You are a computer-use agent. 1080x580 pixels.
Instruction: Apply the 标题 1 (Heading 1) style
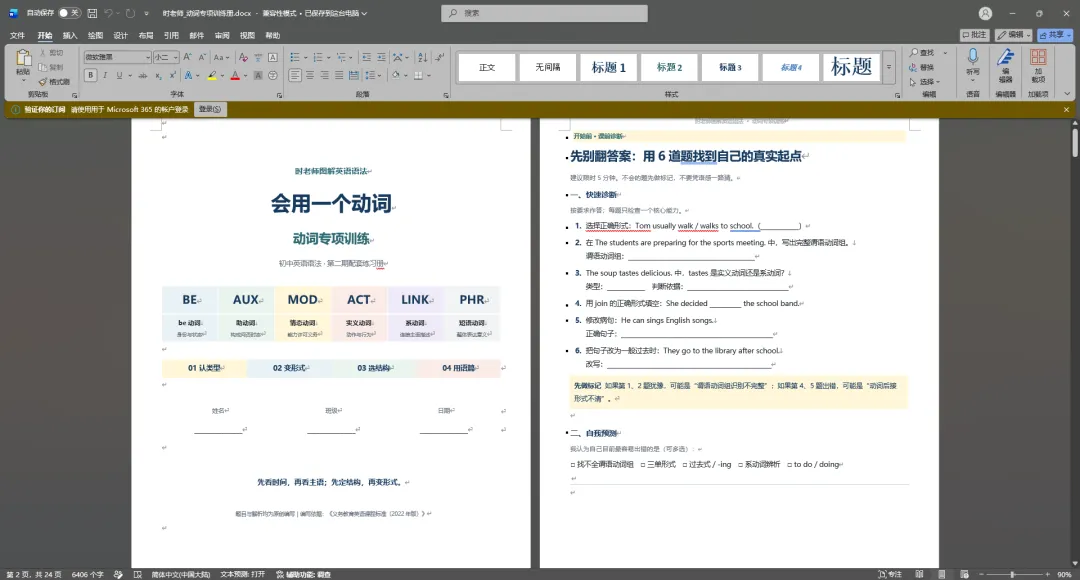click(608, 67)
